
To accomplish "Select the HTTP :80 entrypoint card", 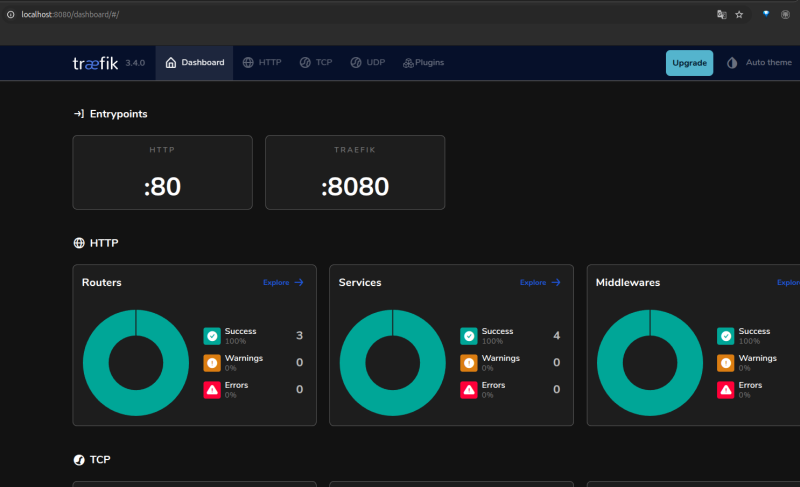I will pyautogui.click(x=162, y=172).
